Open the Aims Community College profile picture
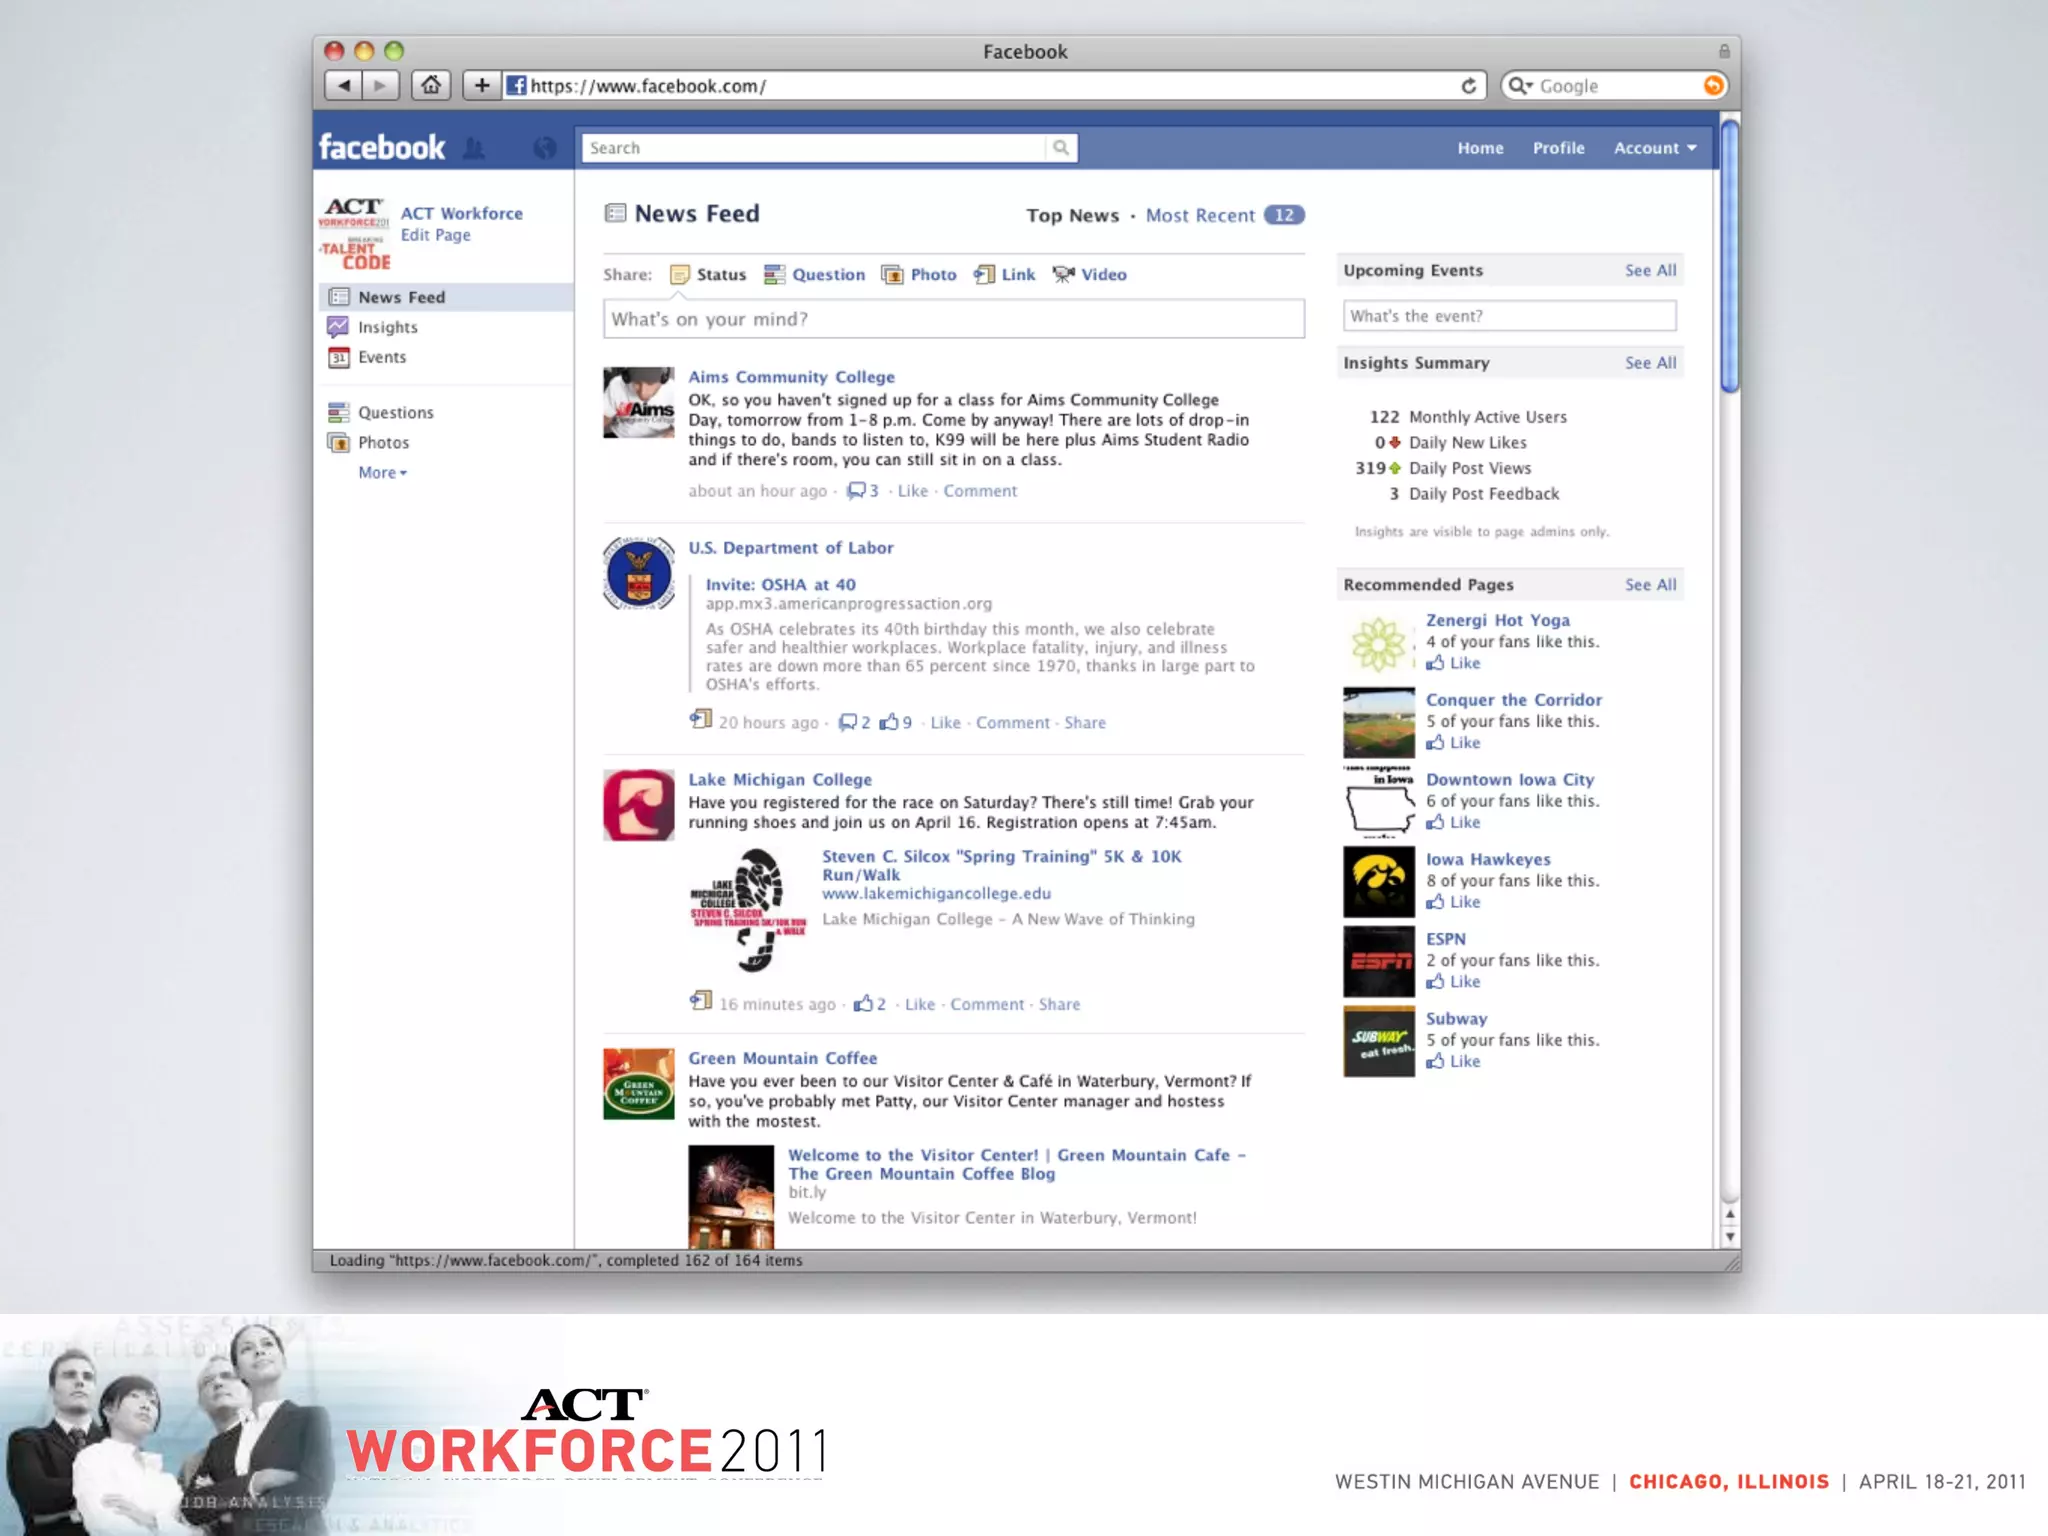 pos(639,403)
